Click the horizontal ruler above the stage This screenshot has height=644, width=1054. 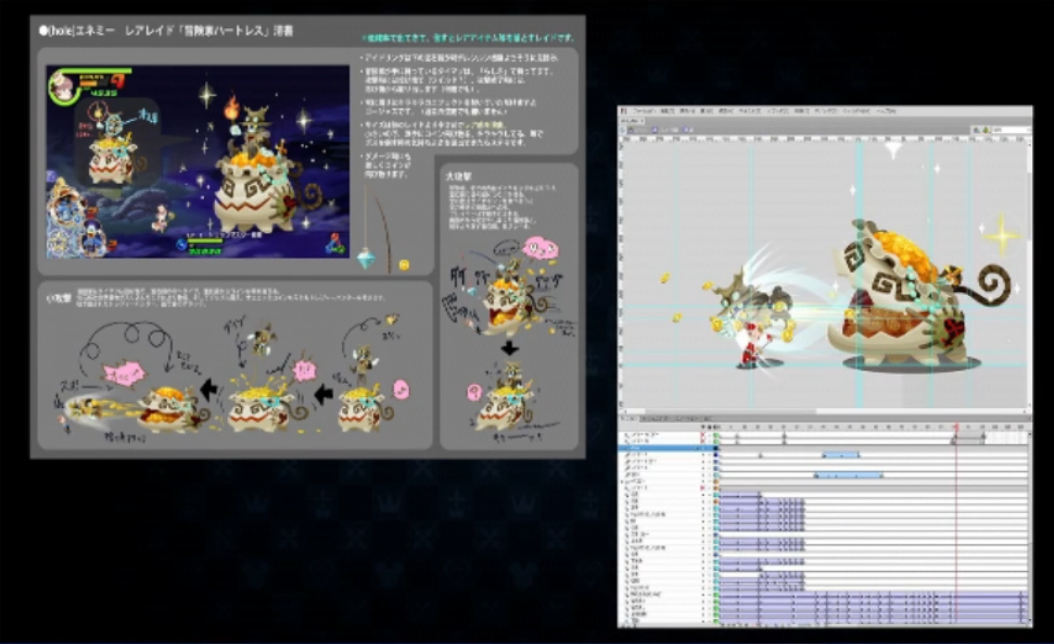coord(823,139)
